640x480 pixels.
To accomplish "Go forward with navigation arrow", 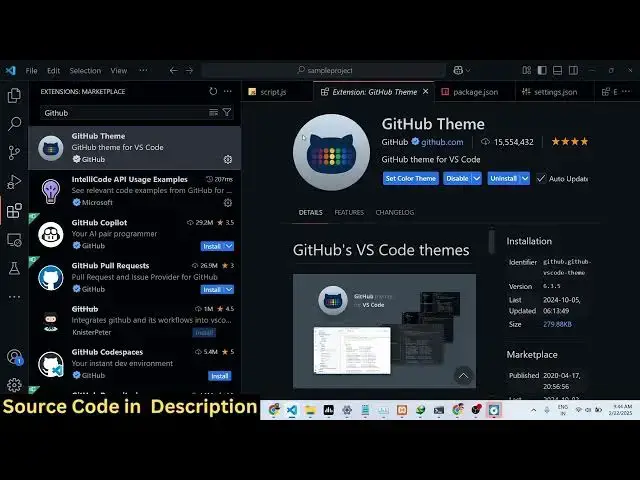I will pyautogui.click(x=189, y=70).
